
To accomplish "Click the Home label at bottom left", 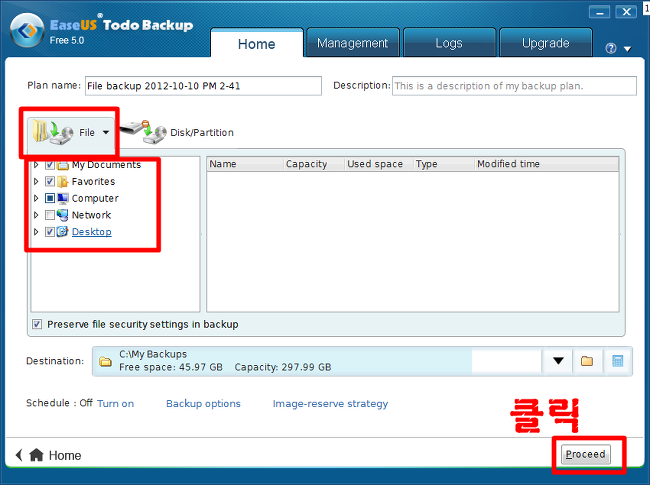I will click(x=65, y=455).
